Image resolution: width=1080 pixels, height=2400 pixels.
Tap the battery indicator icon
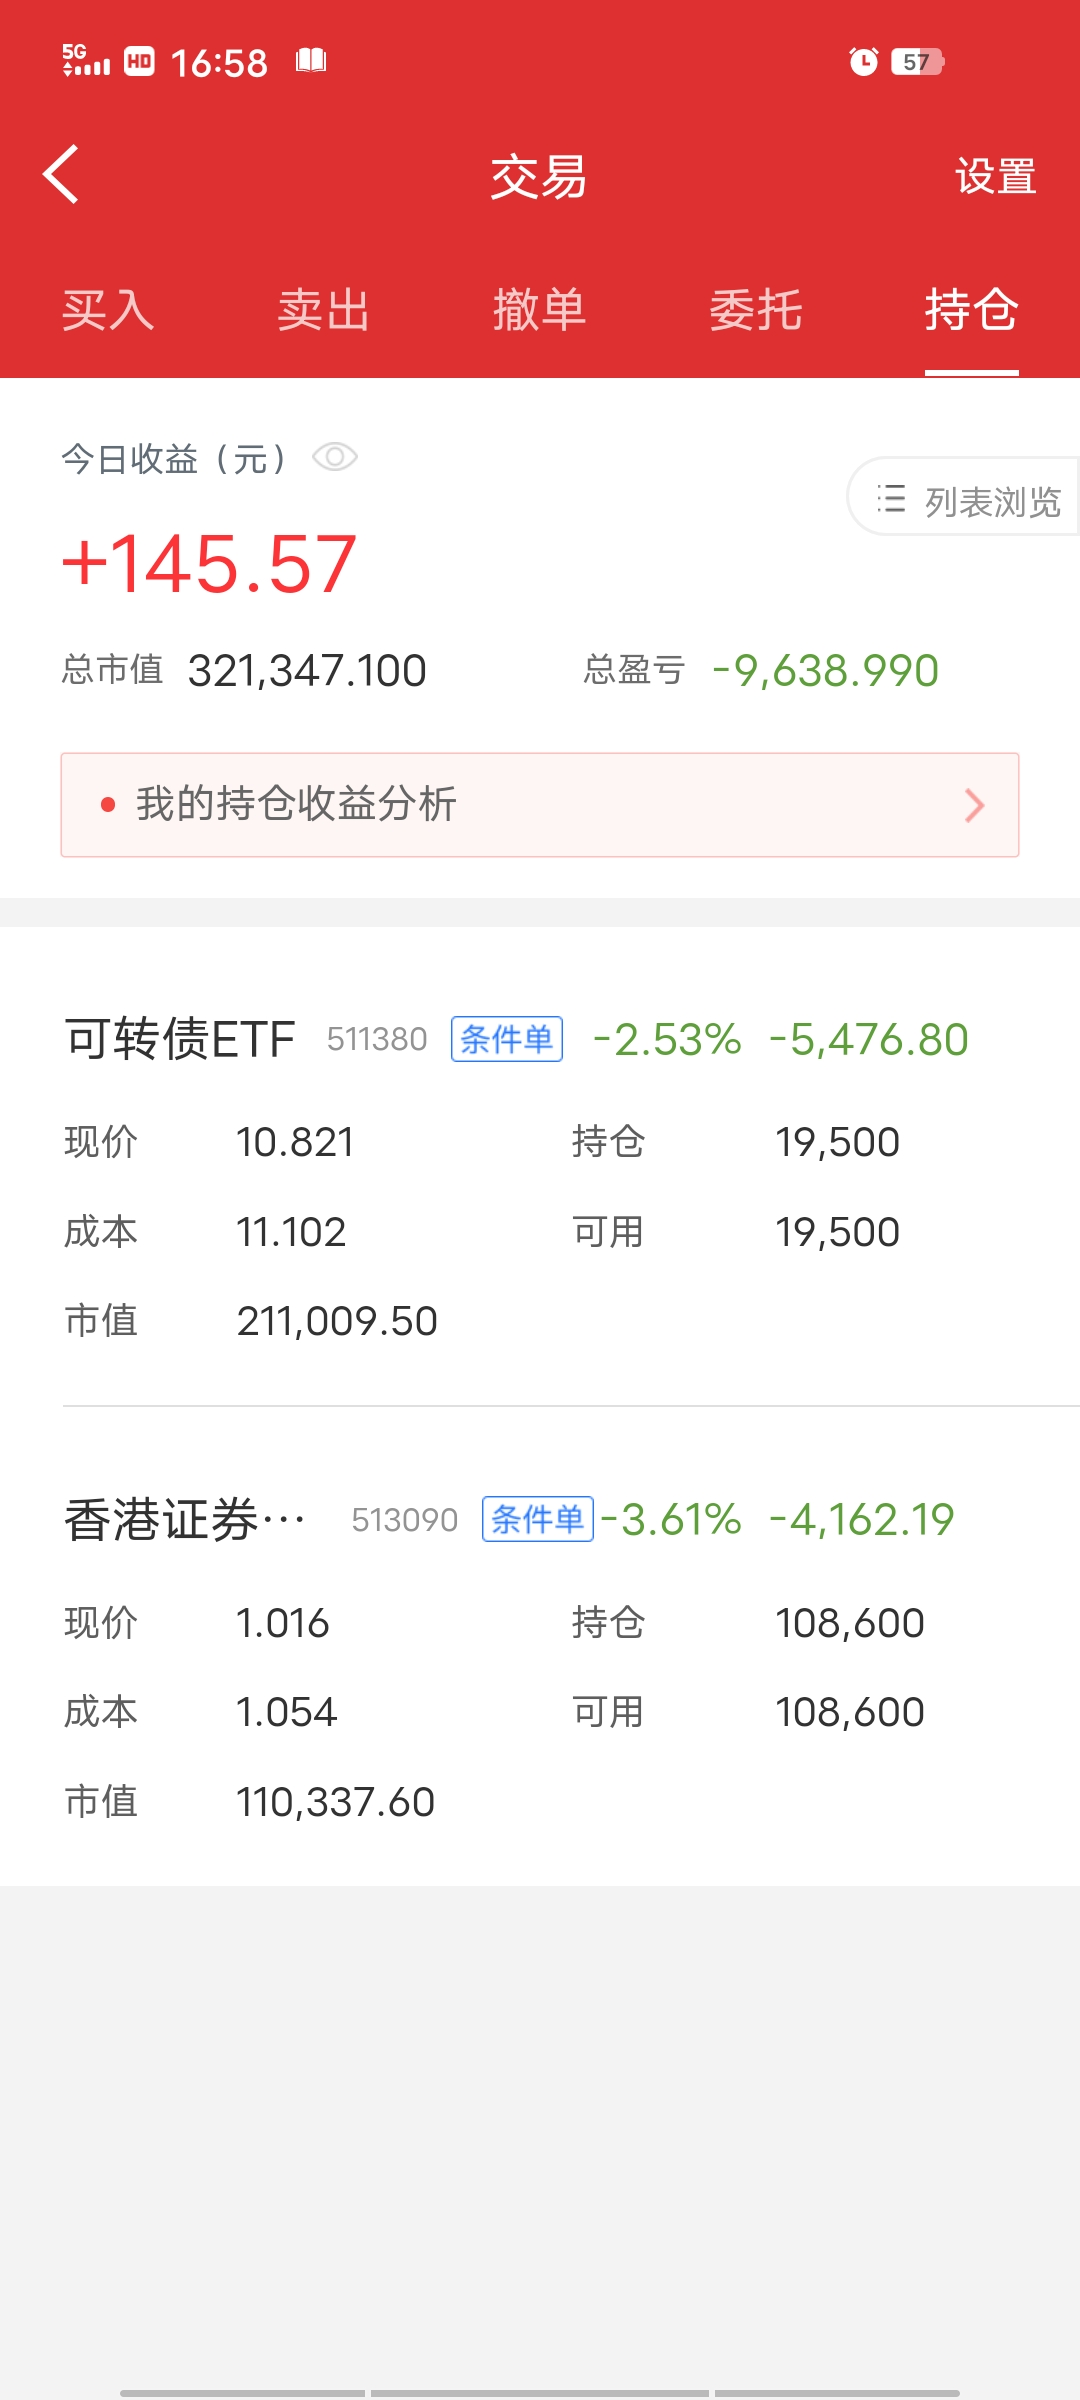[x=917, y=62]
